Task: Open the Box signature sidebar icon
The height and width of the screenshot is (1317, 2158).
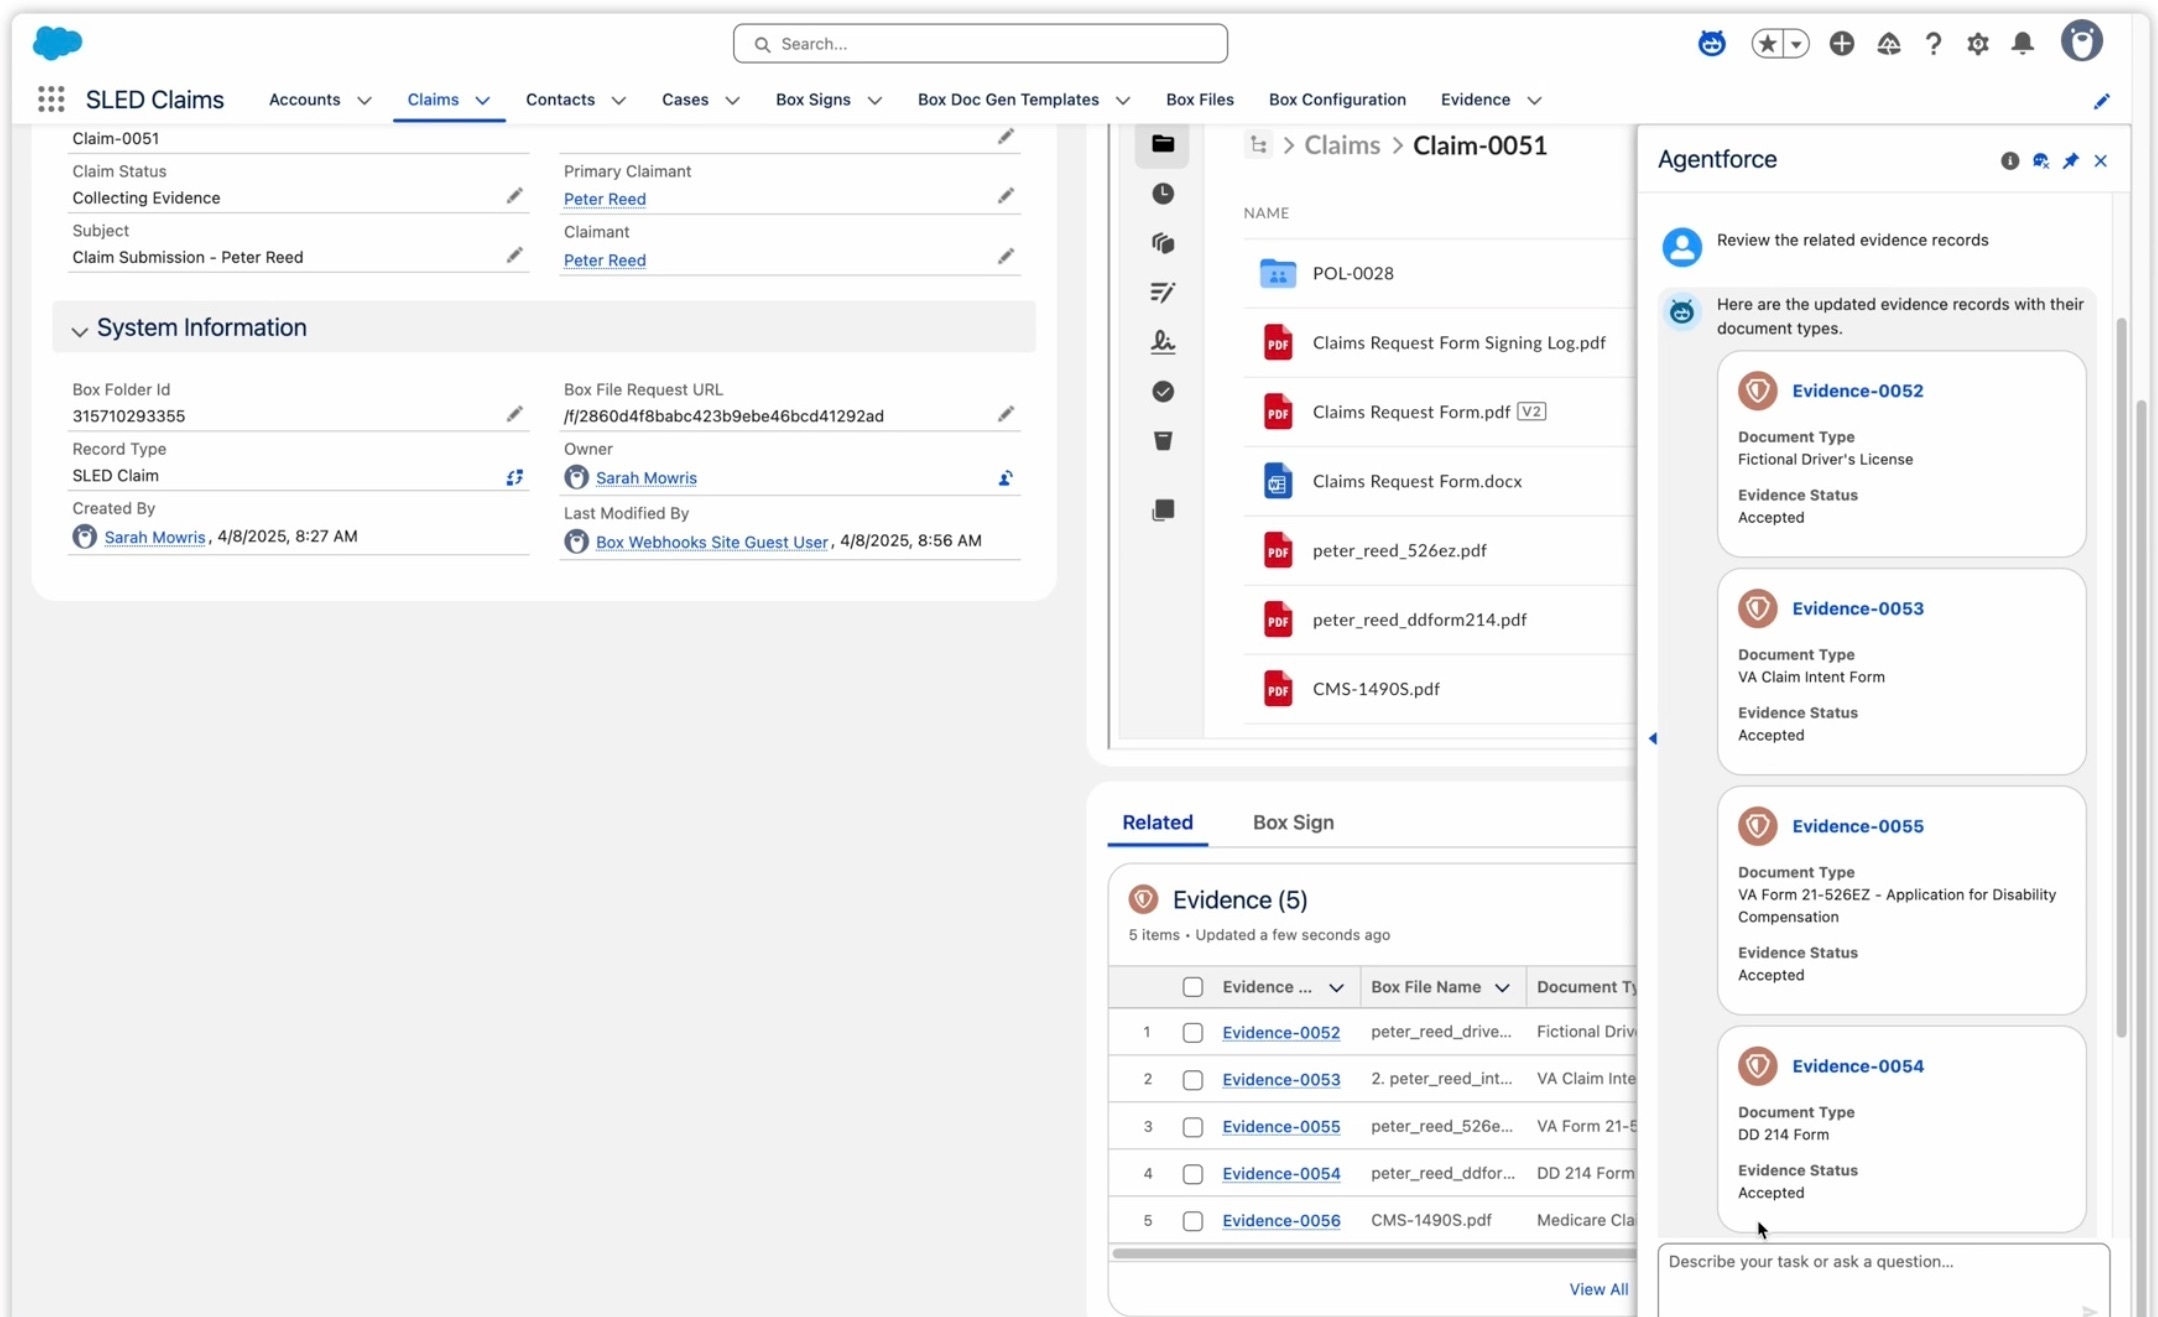Action: (1162, 342)
